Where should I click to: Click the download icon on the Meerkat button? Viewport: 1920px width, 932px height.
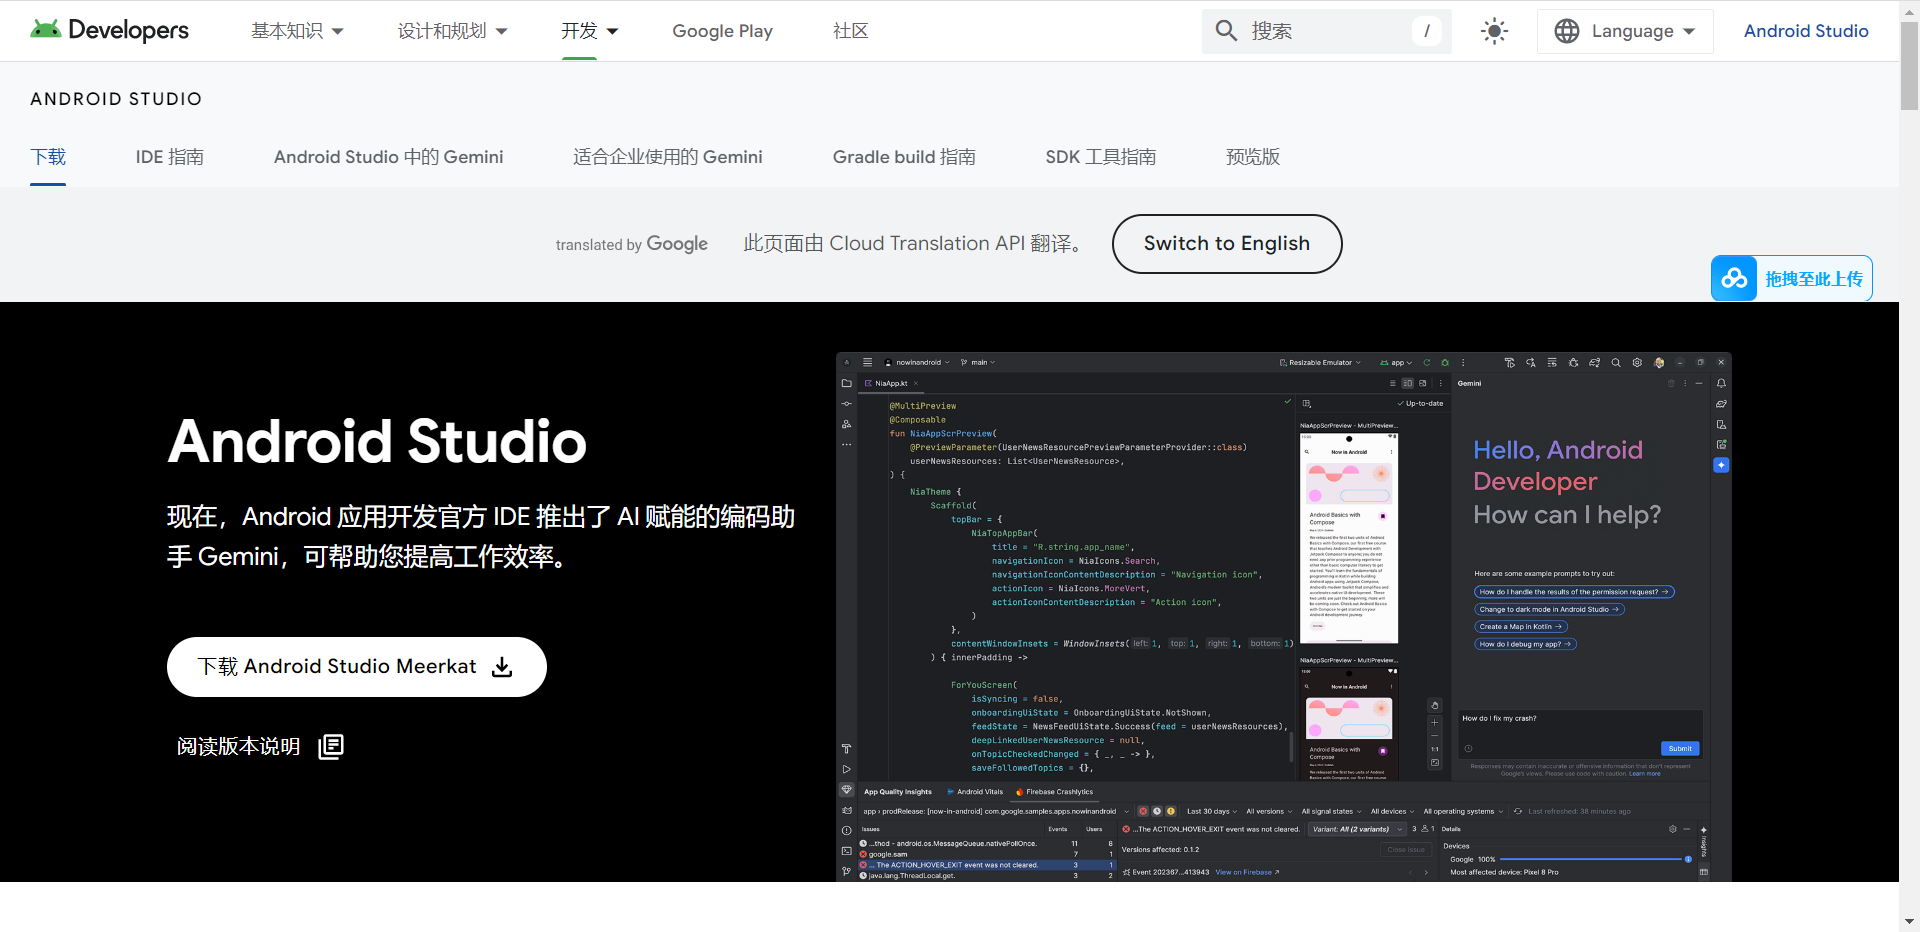coord(500,666)
